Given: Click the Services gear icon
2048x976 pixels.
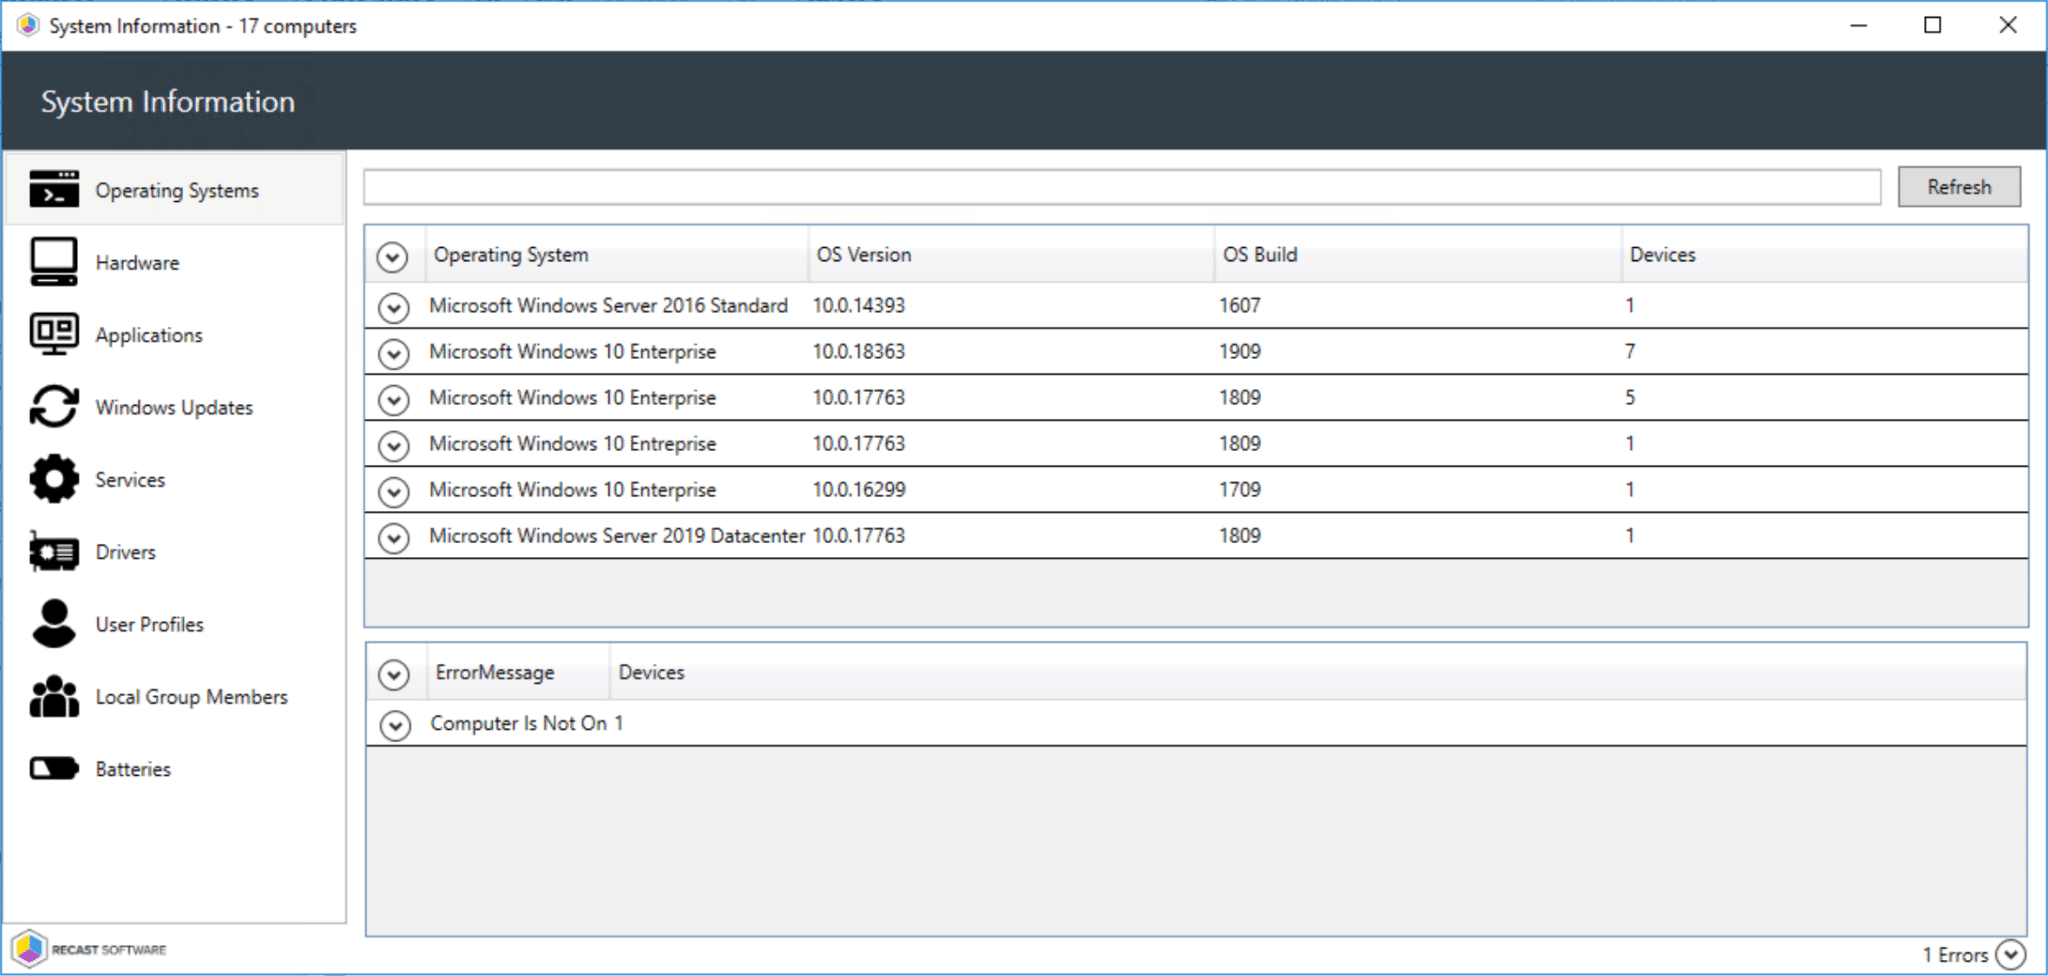Looking at the screenshot, I should [54, 479].
